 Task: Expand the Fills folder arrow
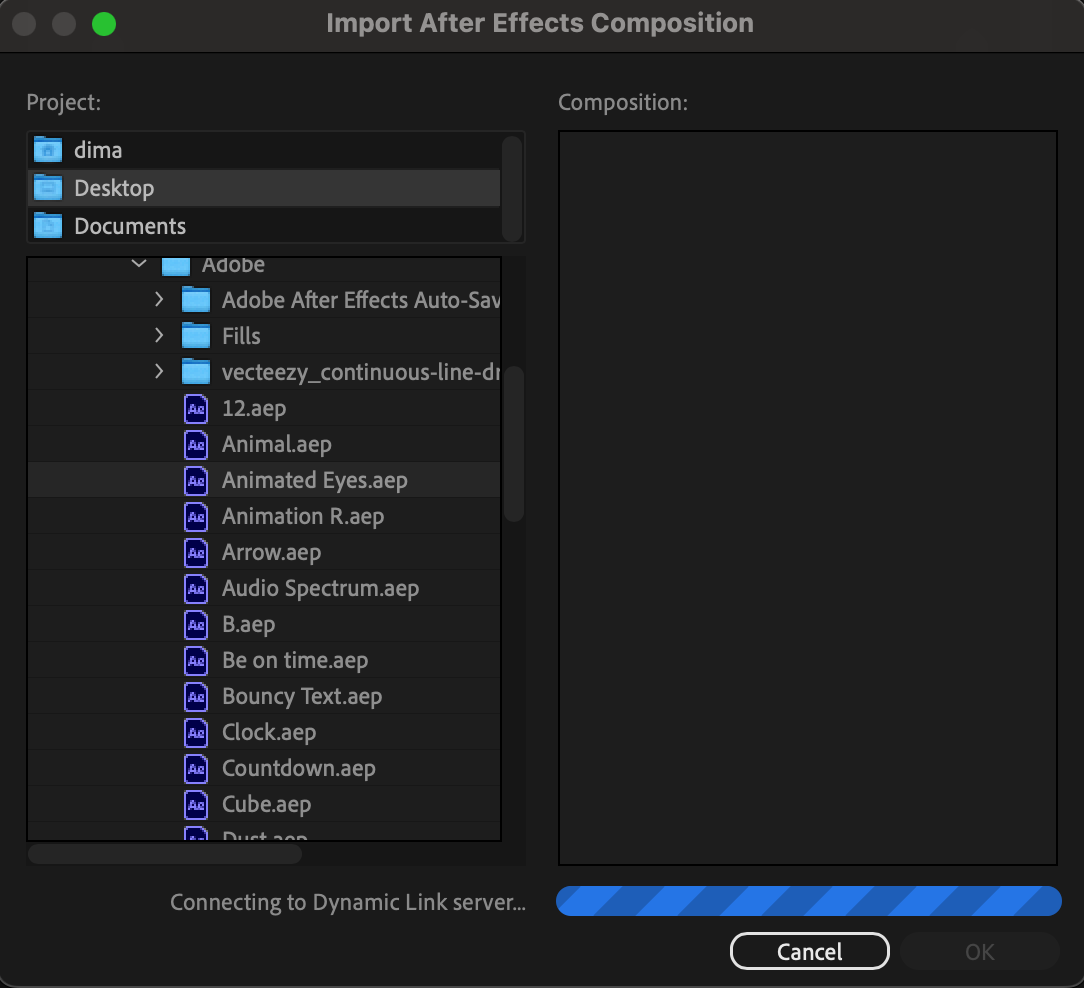159,335
